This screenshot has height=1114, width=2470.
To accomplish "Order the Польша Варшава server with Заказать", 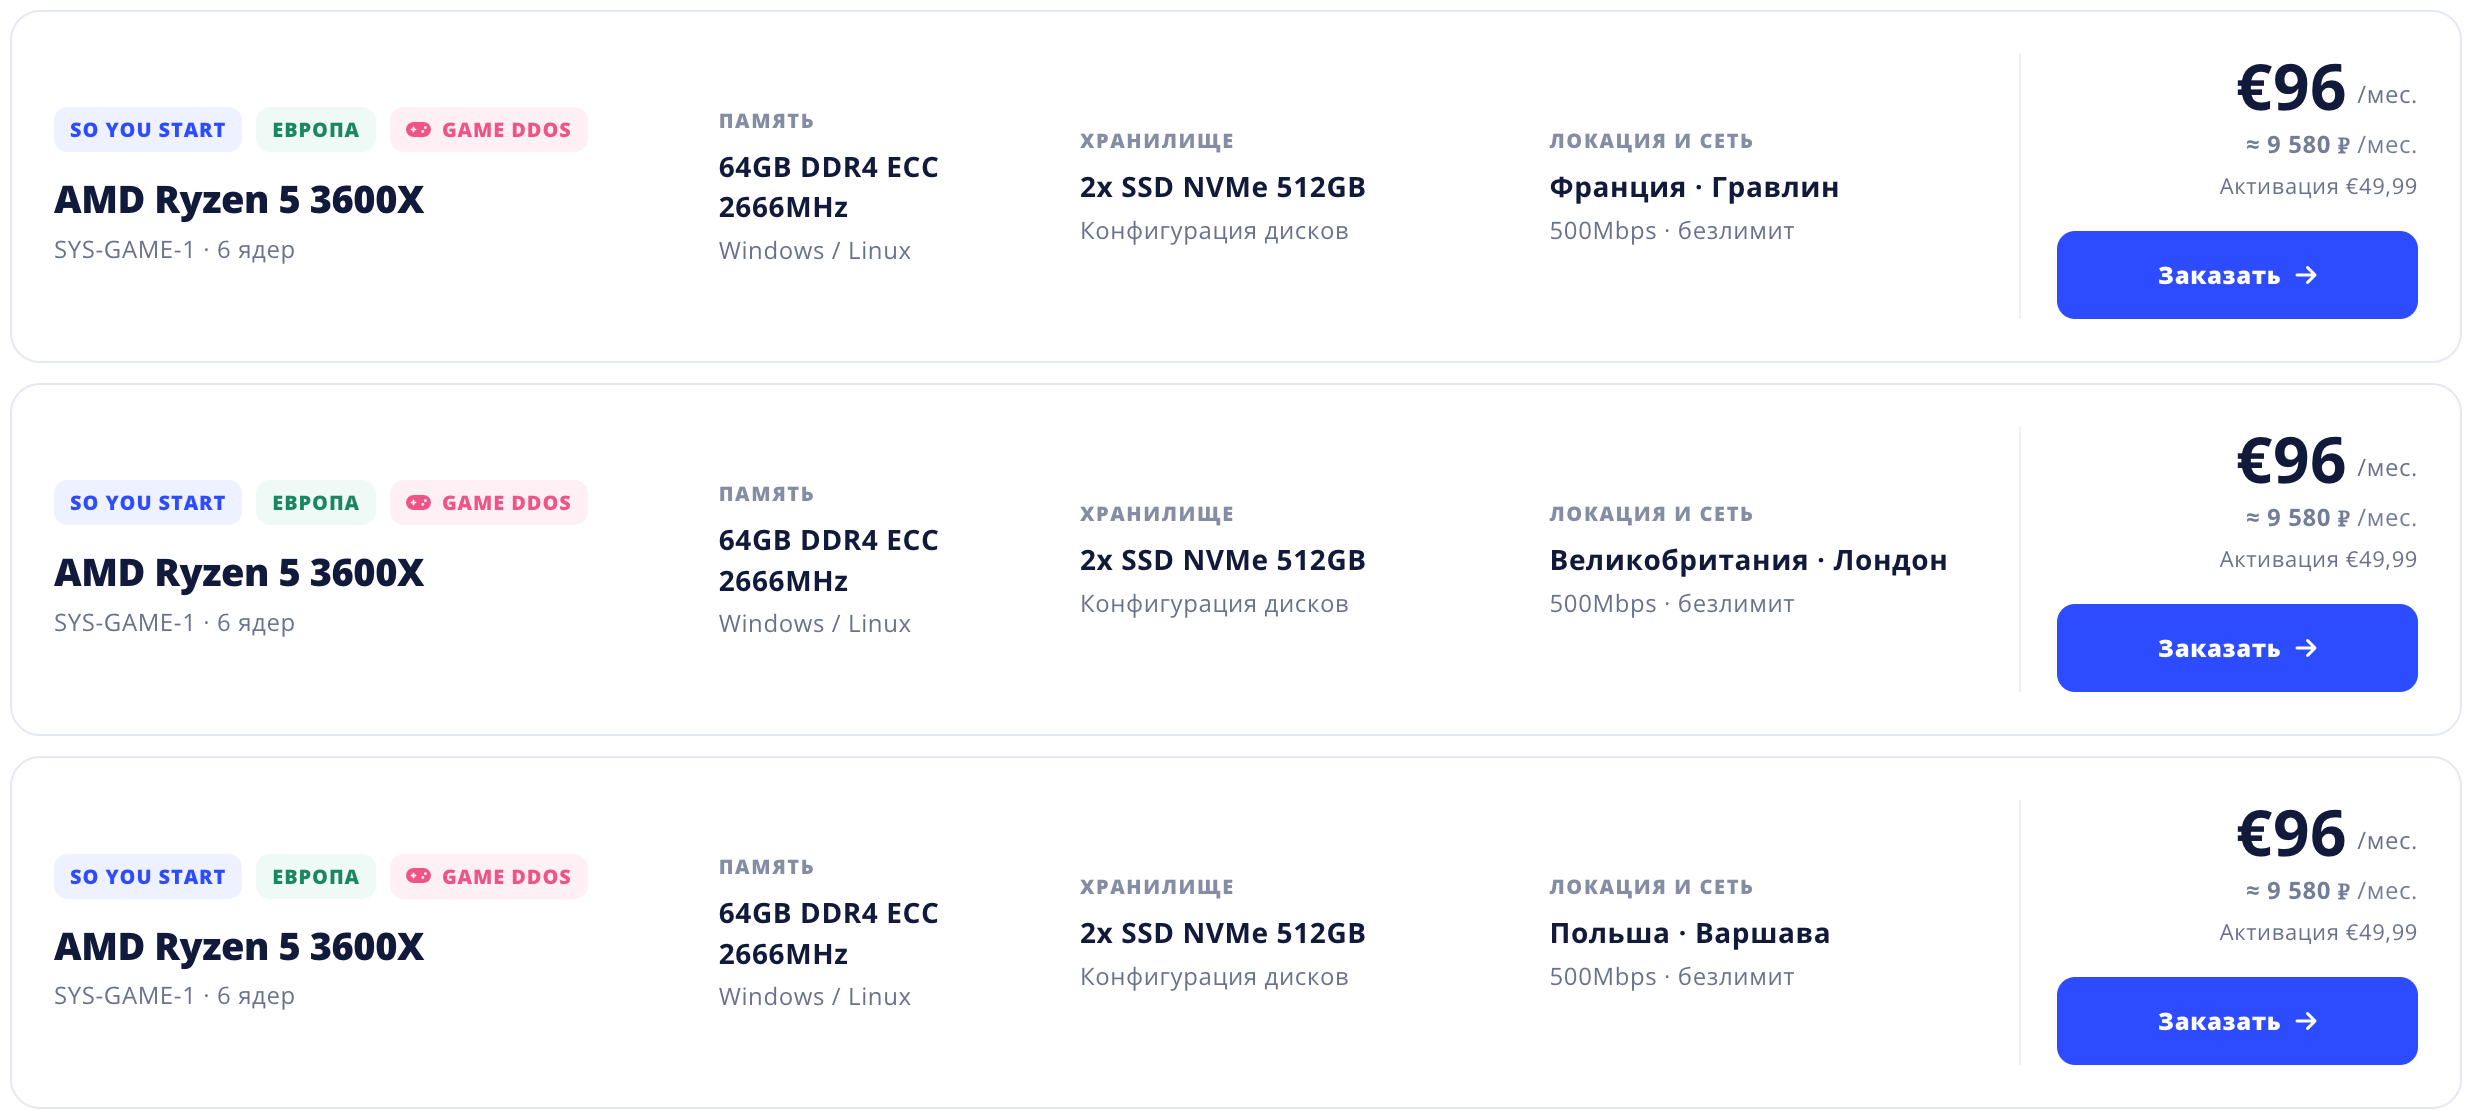I will point(2237,1021).
